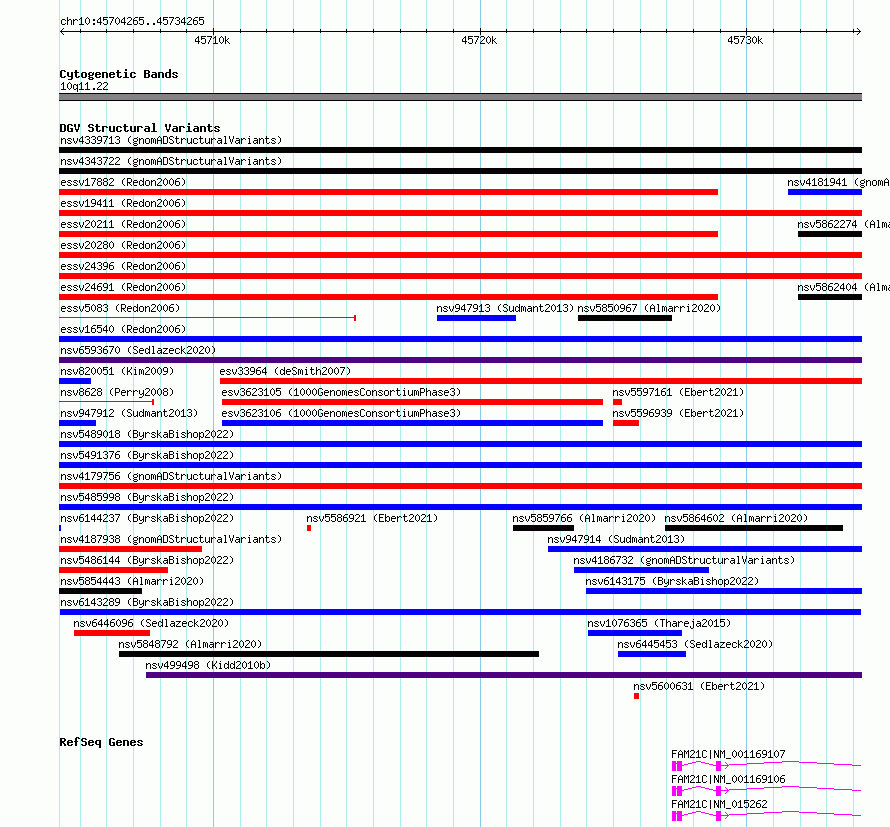
Task: Click nsv1076365 (Thareja2015) label
Action: tap(660, 623)
